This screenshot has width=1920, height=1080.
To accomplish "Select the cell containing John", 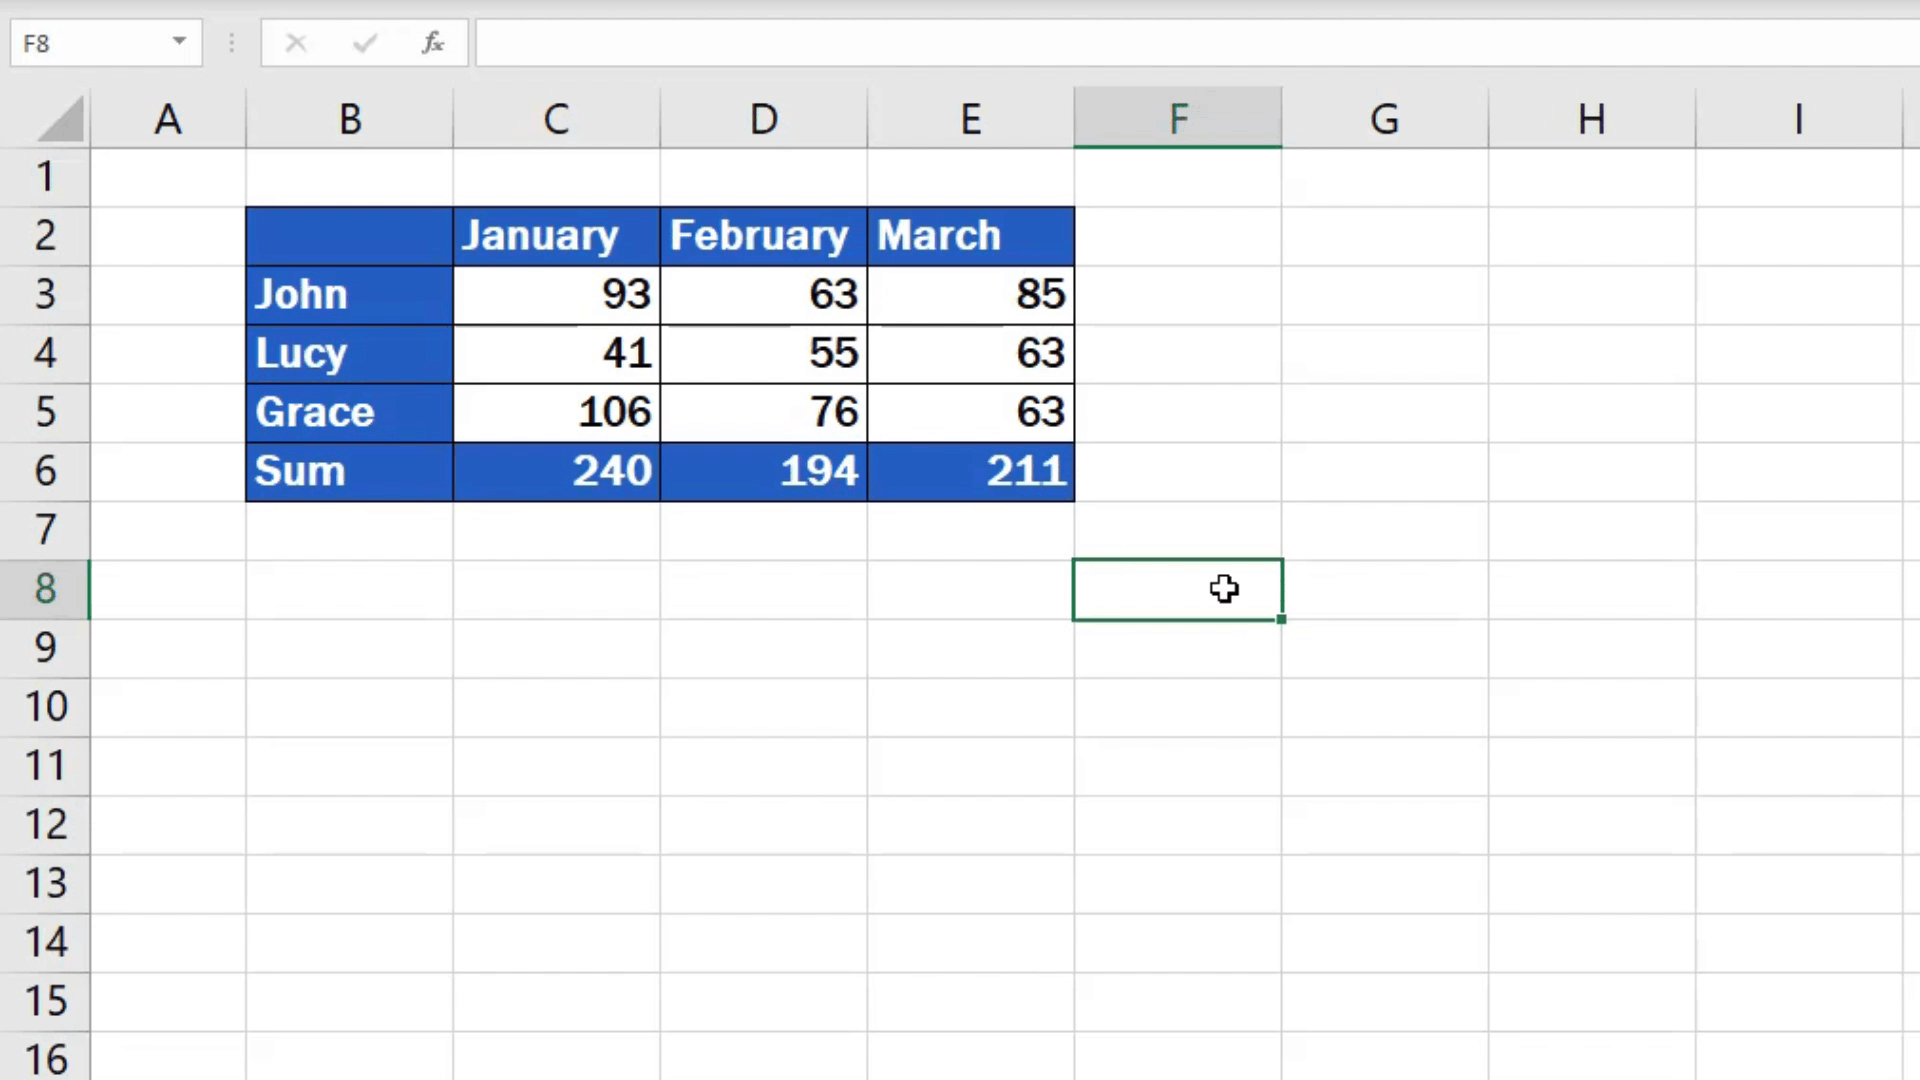I will 349,294.
